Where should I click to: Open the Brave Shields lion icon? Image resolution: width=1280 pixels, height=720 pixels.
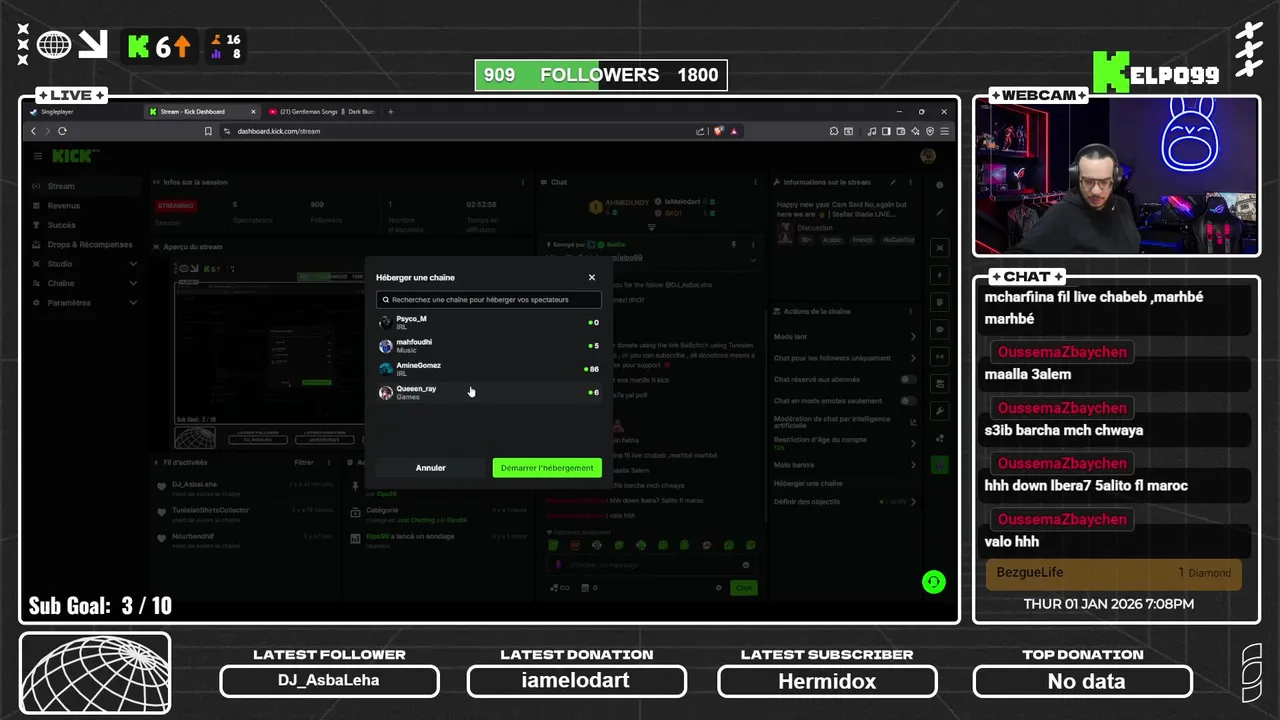coord(718,131)
